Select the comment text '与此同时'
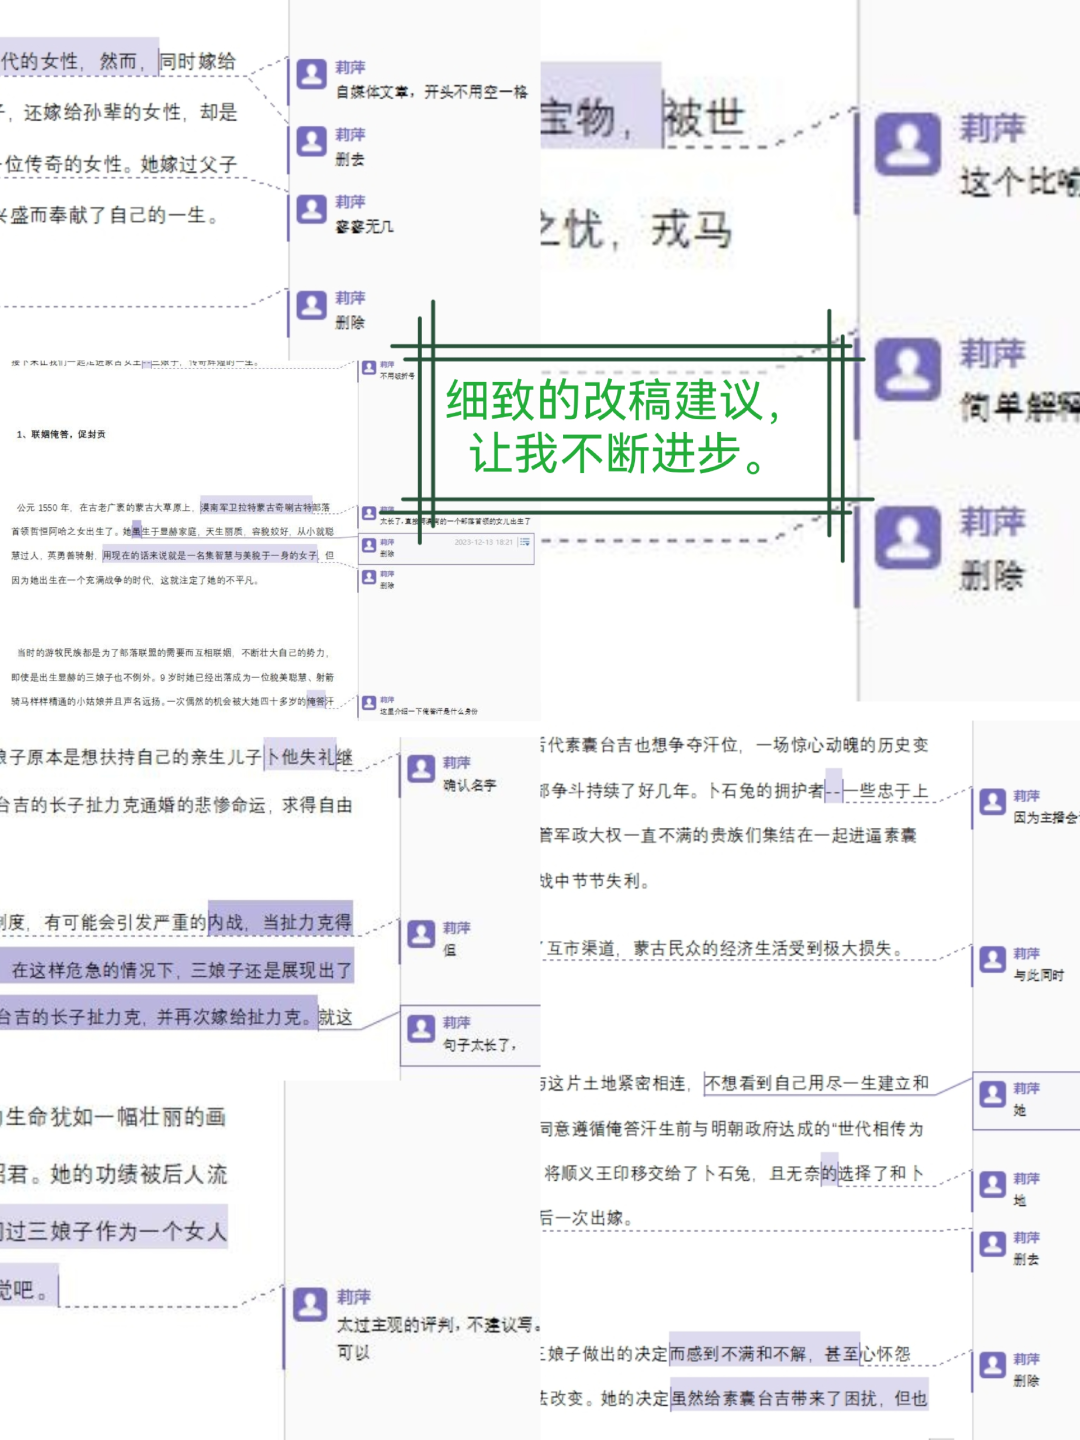Viewport: 1080px width, 1440px height. click(x=1039, y=975)
